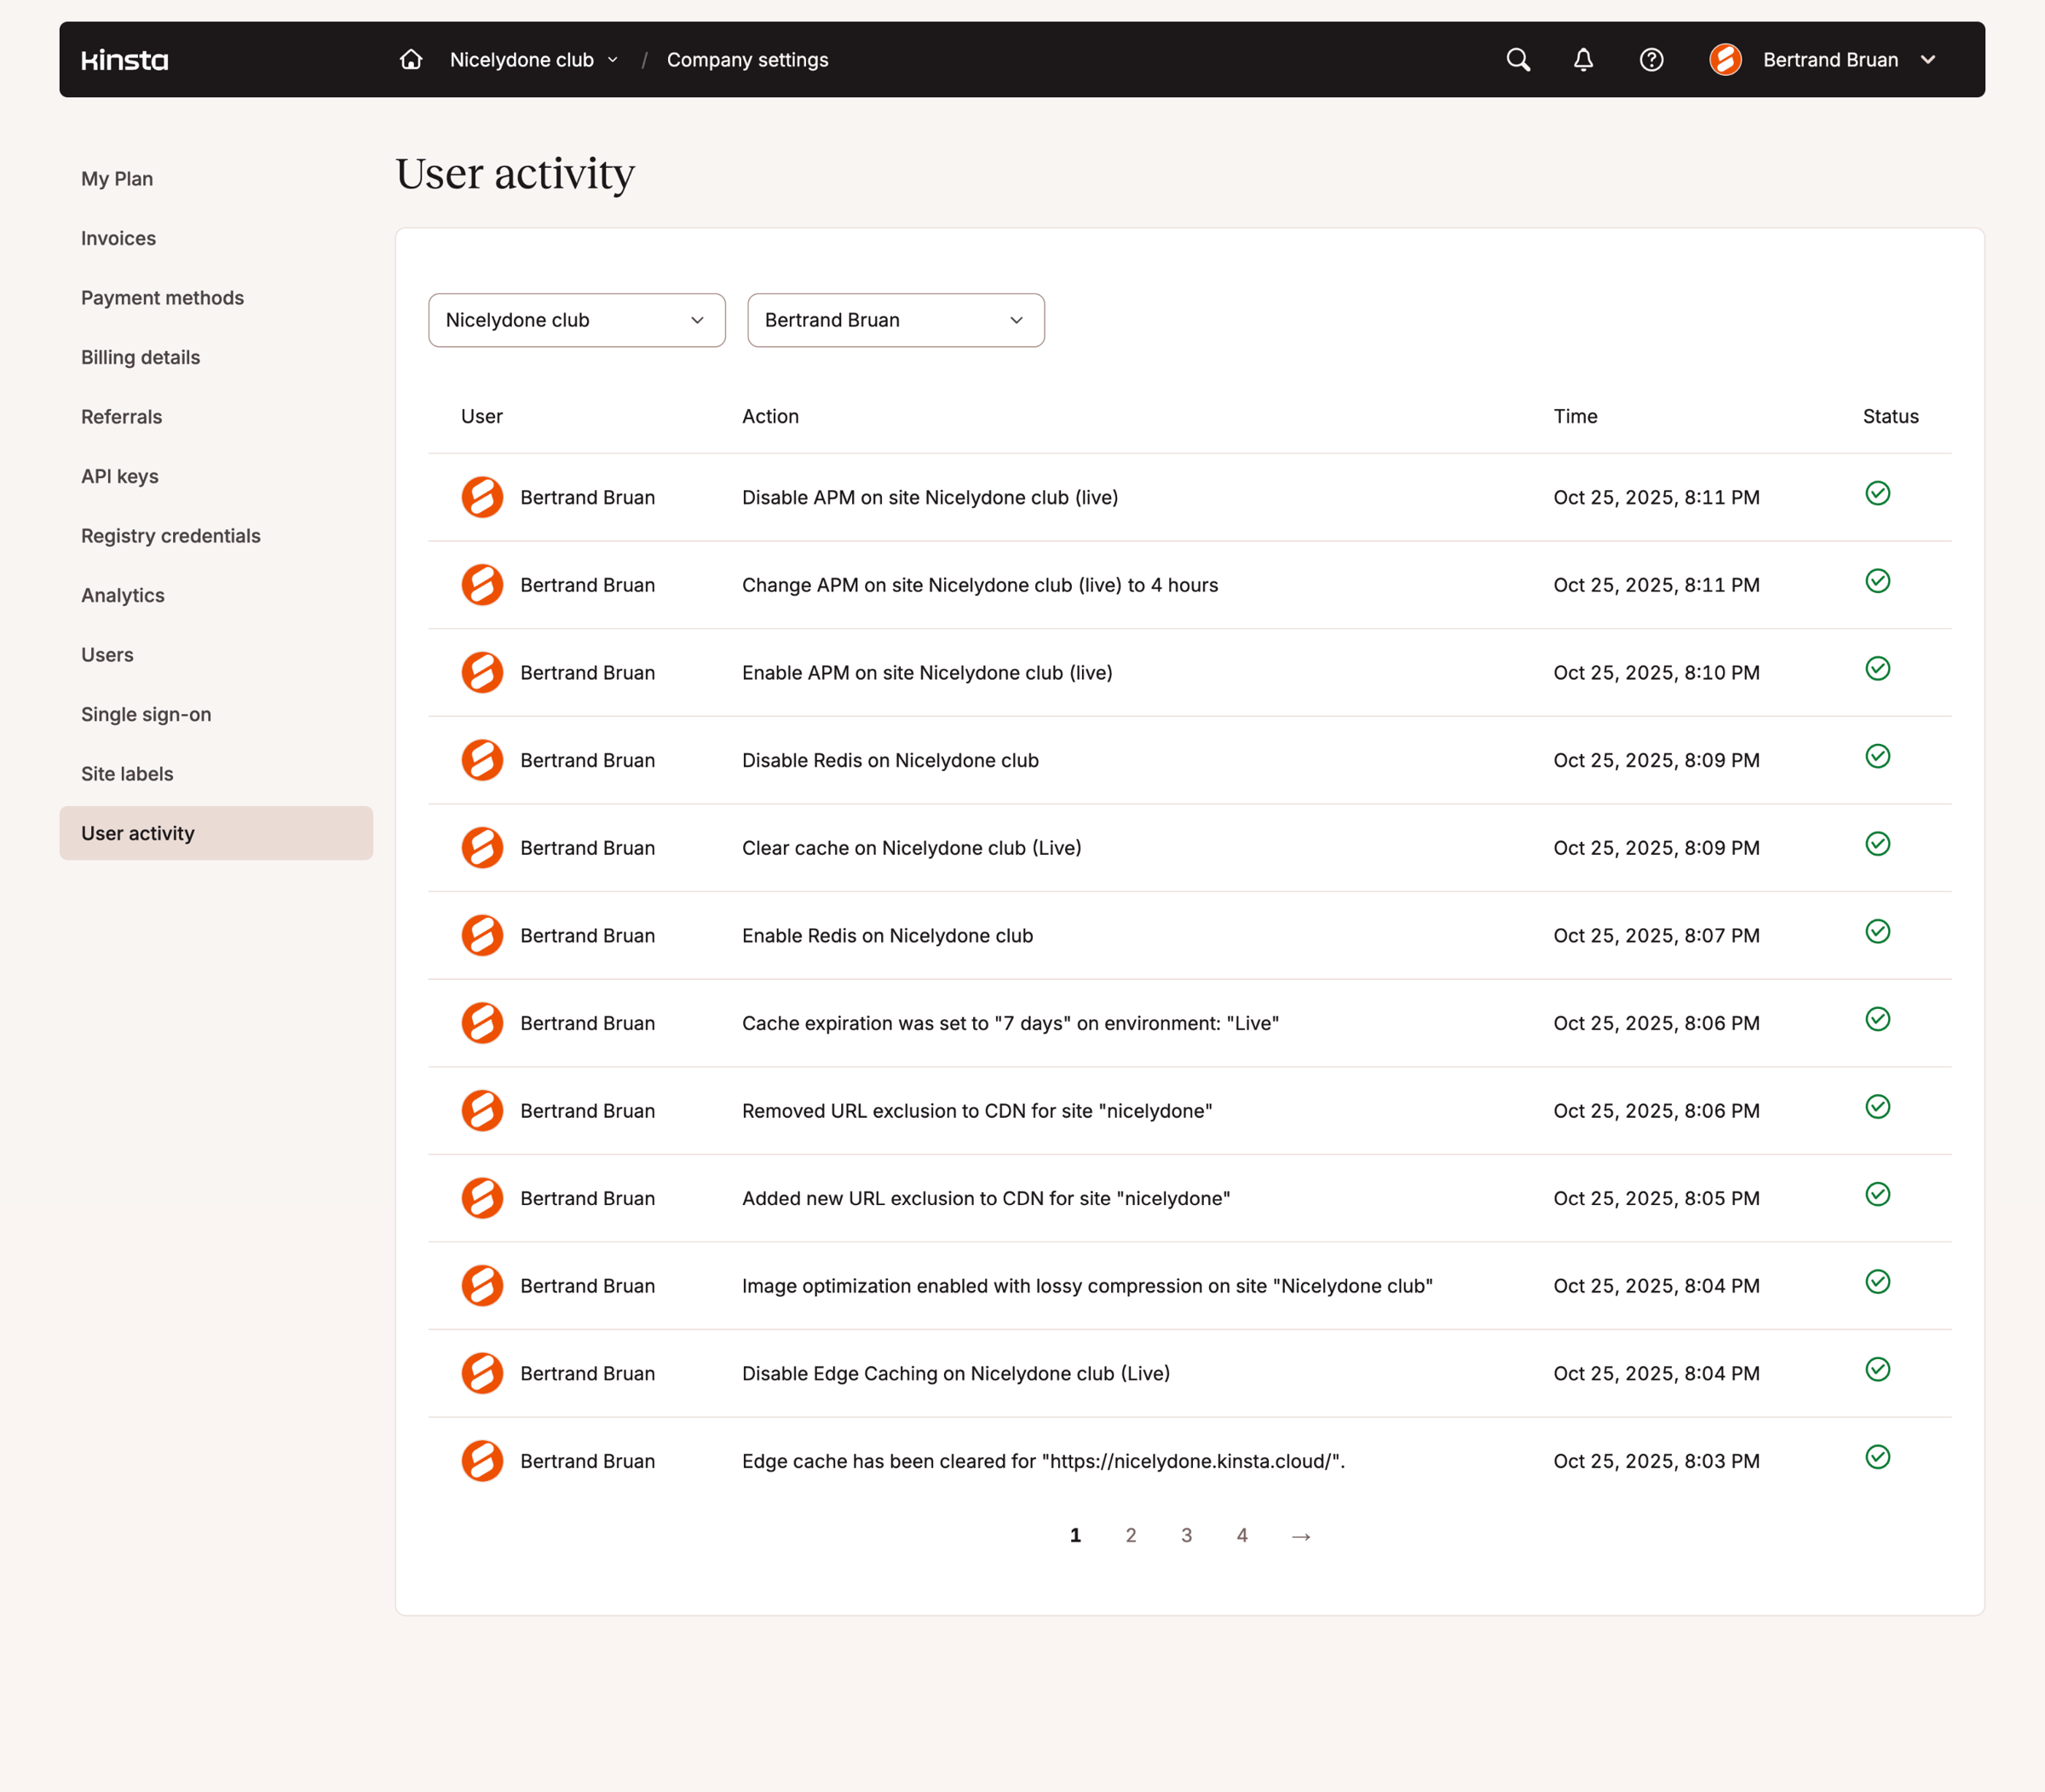Click status checkmark for Image optimization row

(x=1878, y=1282)
